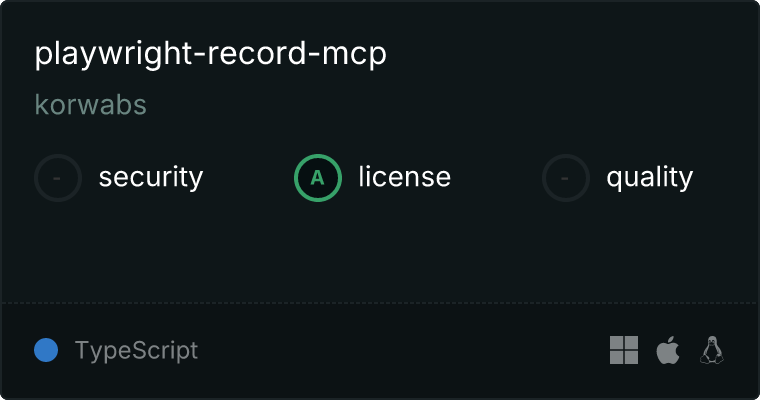Select the empty quality grade circle
The image size is (760, 400).
click(566, 178)
